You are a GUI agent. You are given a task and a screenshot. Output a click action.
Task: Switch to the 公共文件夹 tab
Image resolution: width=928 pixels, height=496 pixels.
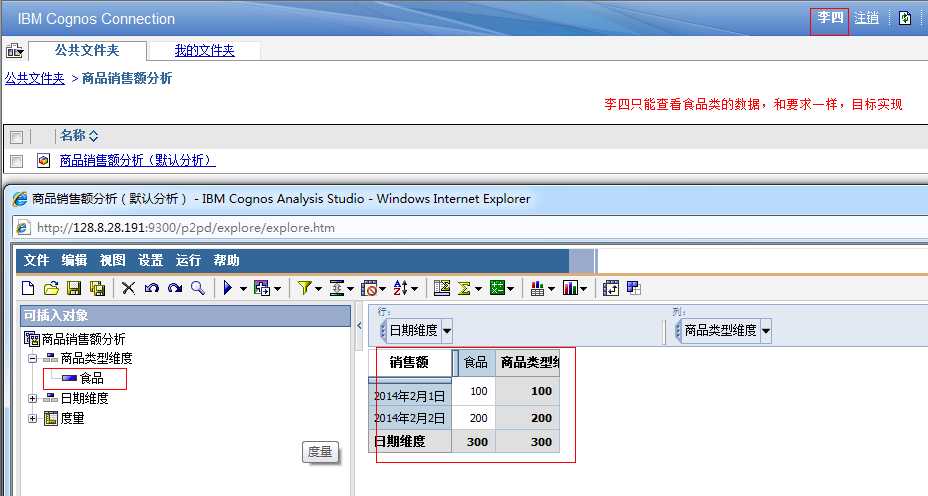(87, 51)
